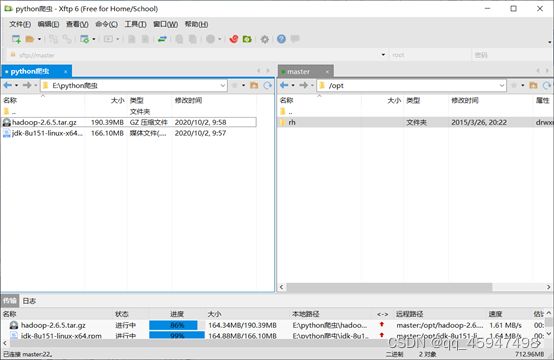
Task: Expand the Open Session dropdown arrow
Action: point(39,39)
